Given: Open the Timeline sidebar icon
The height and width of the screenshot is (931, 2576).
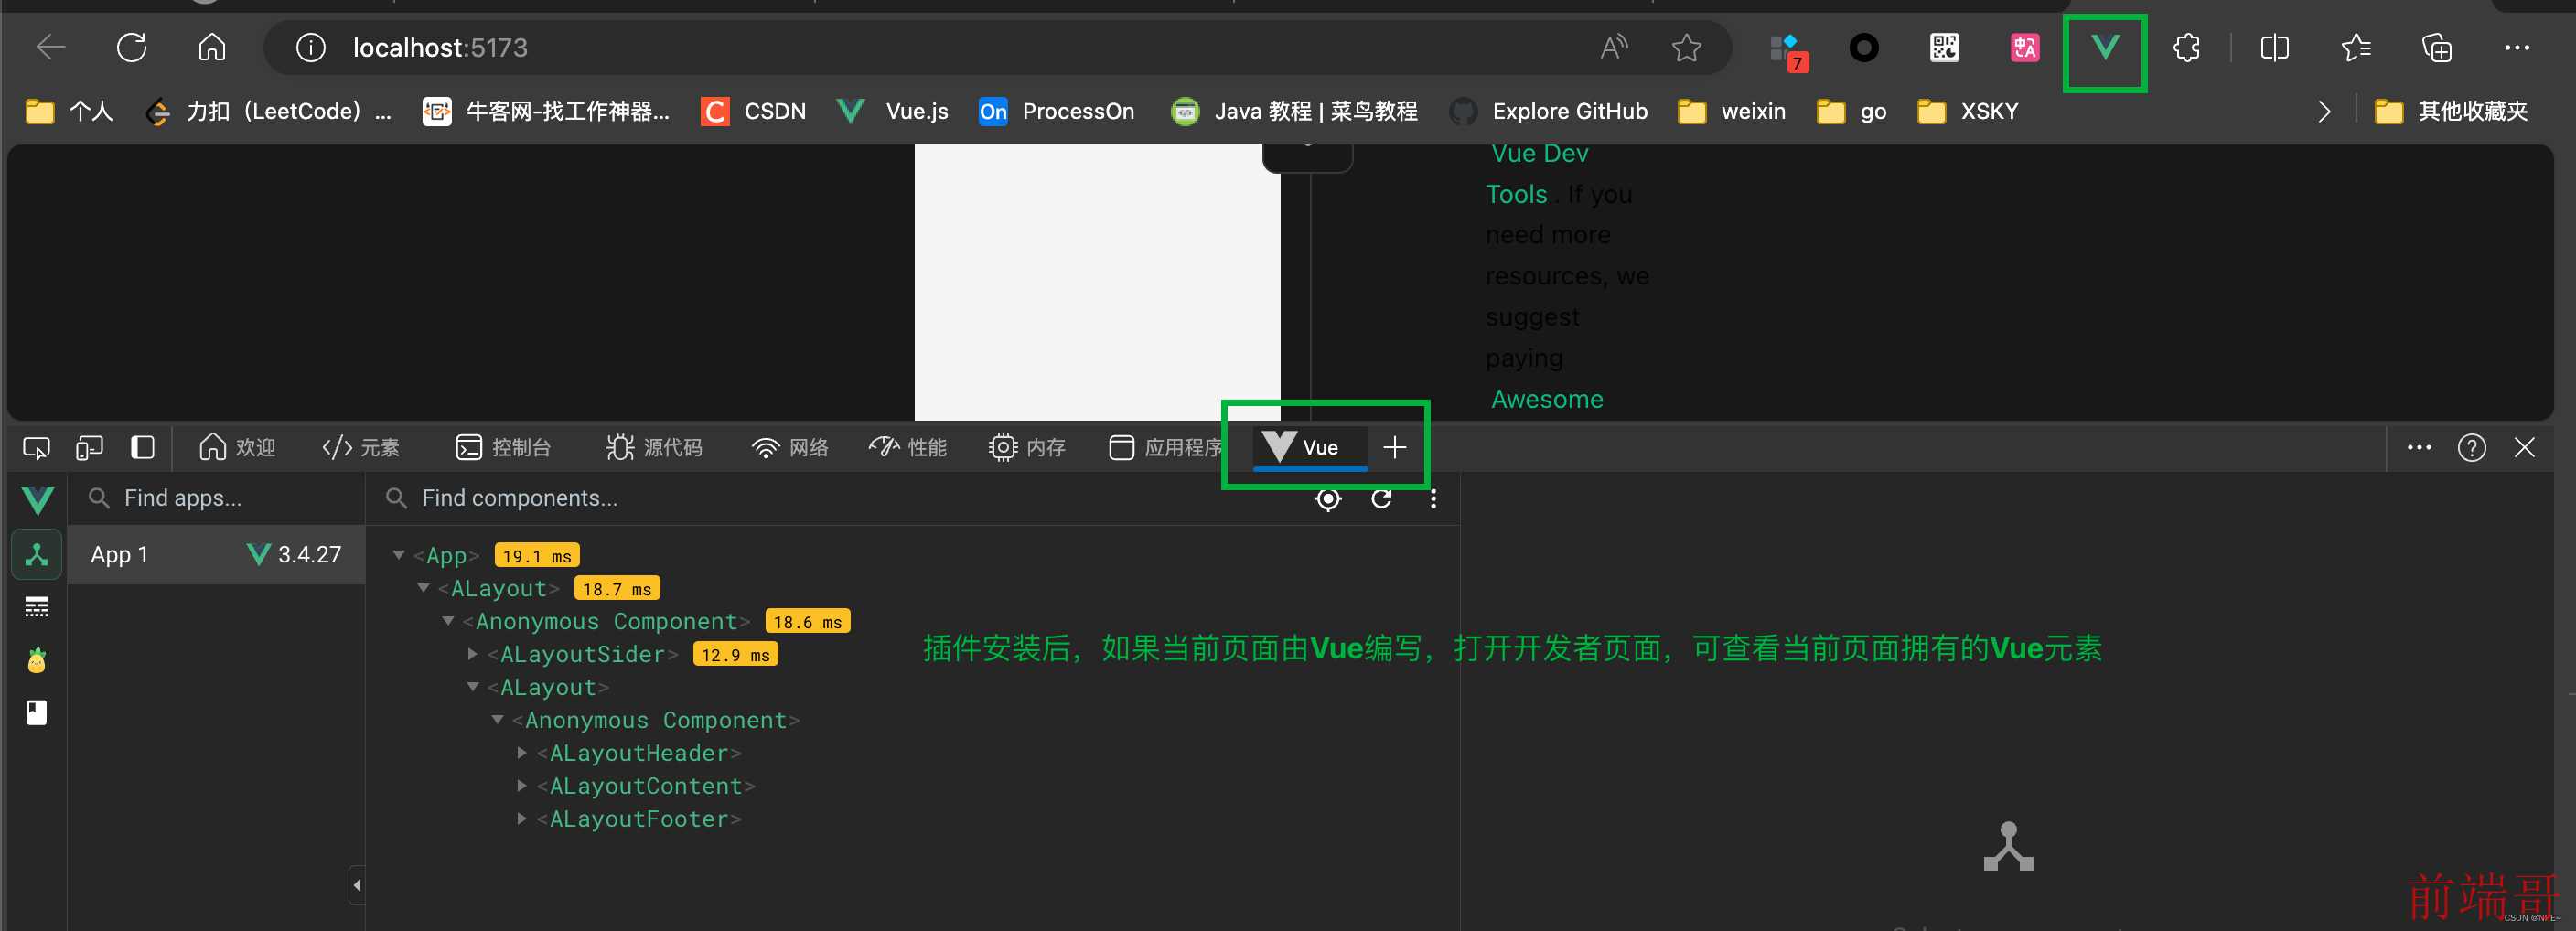Looking at the screenshot, I should [x=37, y=607].
